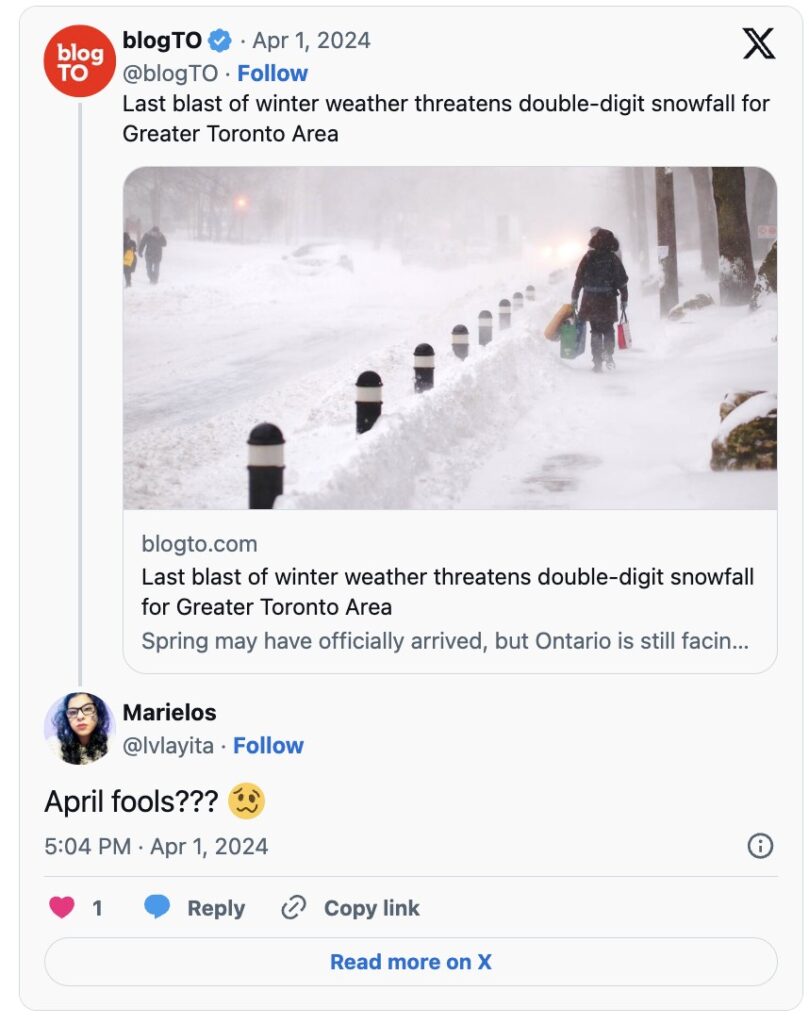This screenshot has width=809, height=1024.
Task: Click the blue verified badge
Action: (x=220, y=41)
